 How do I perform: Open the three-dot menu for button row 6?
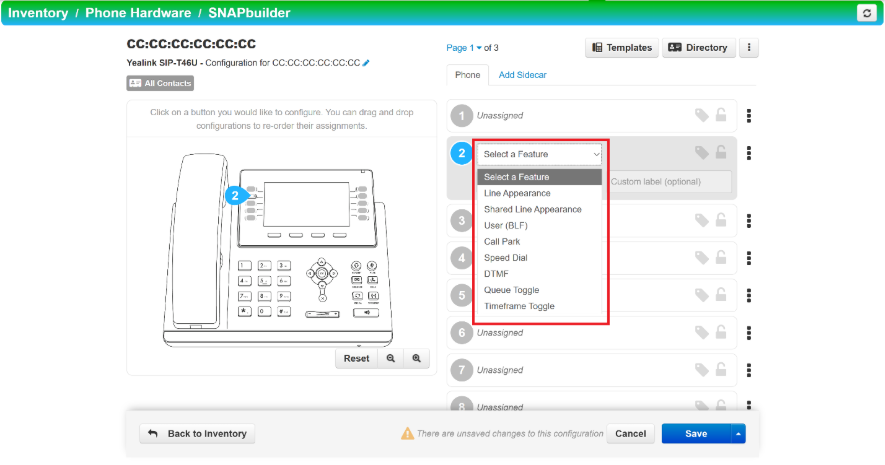click(749, 333)
